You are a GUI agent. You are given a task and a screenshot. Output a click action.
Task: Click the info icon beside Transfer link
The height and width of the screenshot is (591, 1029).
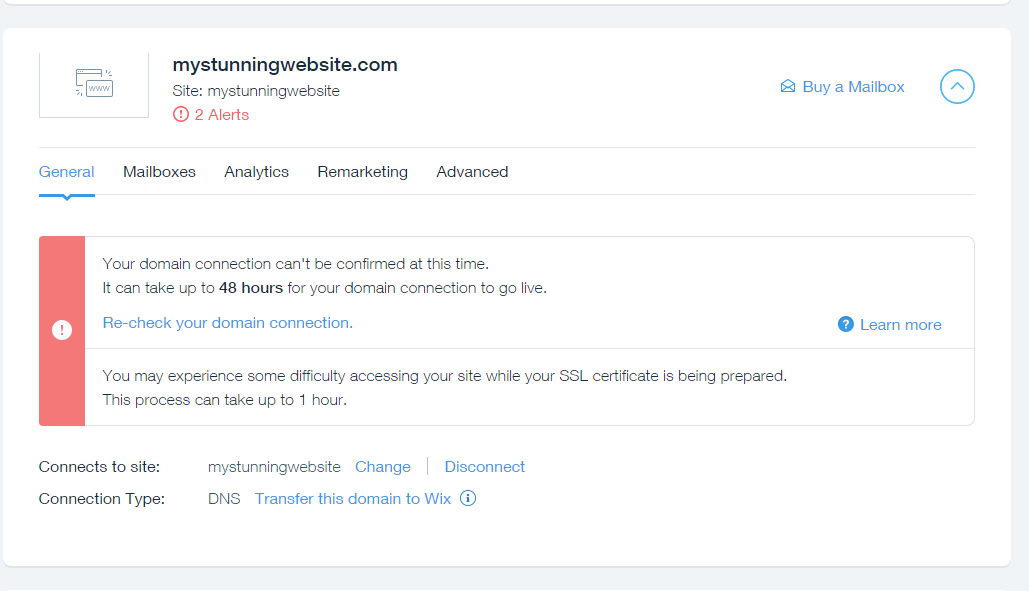pos(468,499)
